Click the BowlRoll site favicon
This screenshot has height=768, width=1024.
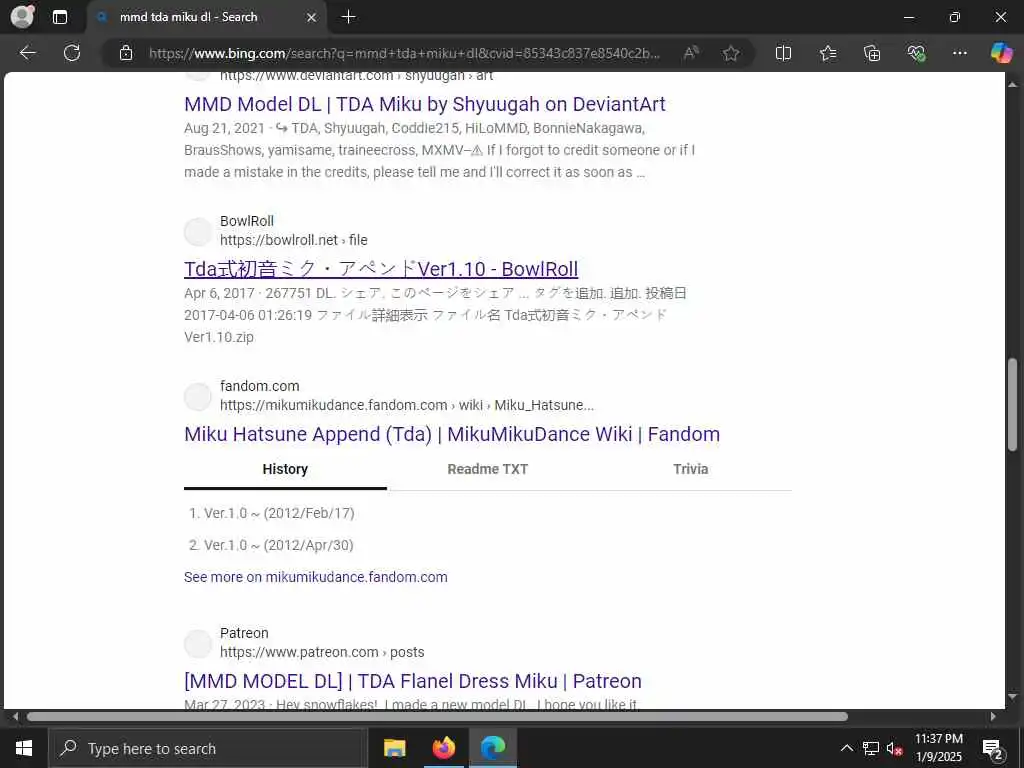[x=198, y=231]
